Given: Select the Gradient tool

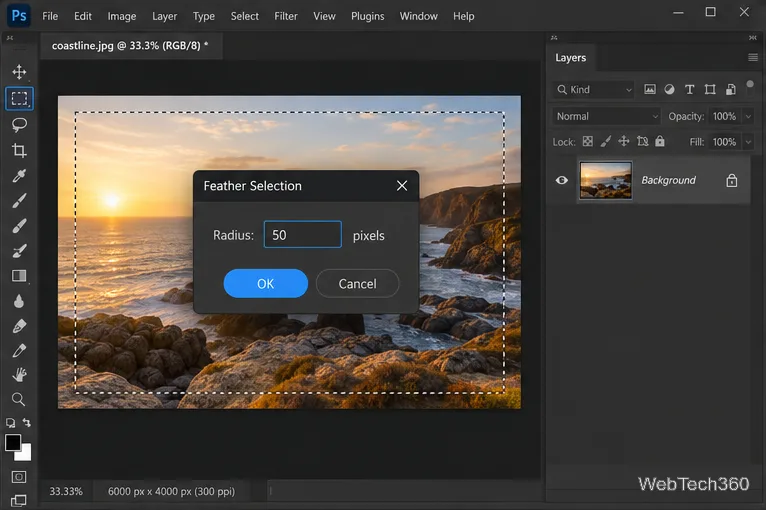Looking at the screenshot, I should tap(19, 276).
